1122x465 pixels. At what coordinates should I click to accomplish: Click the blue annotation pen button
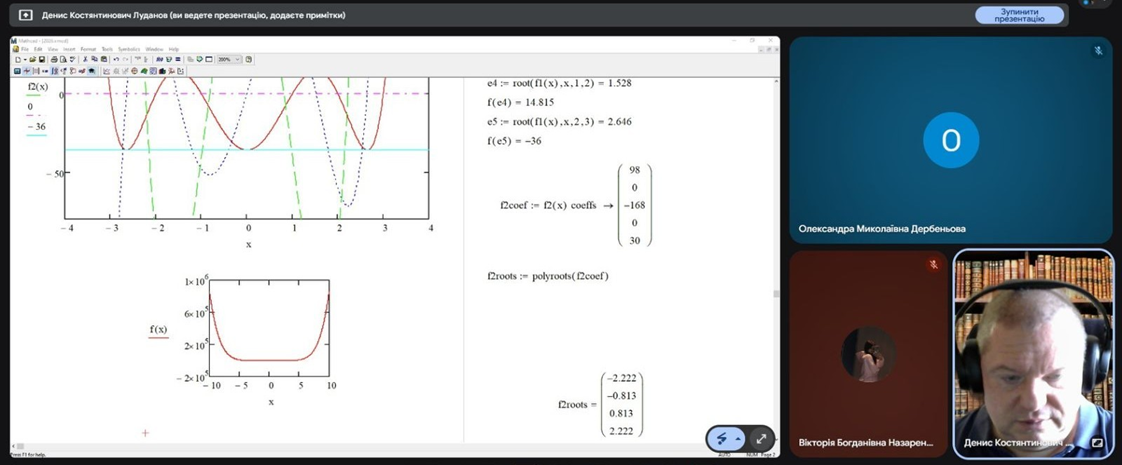[722, 438]
